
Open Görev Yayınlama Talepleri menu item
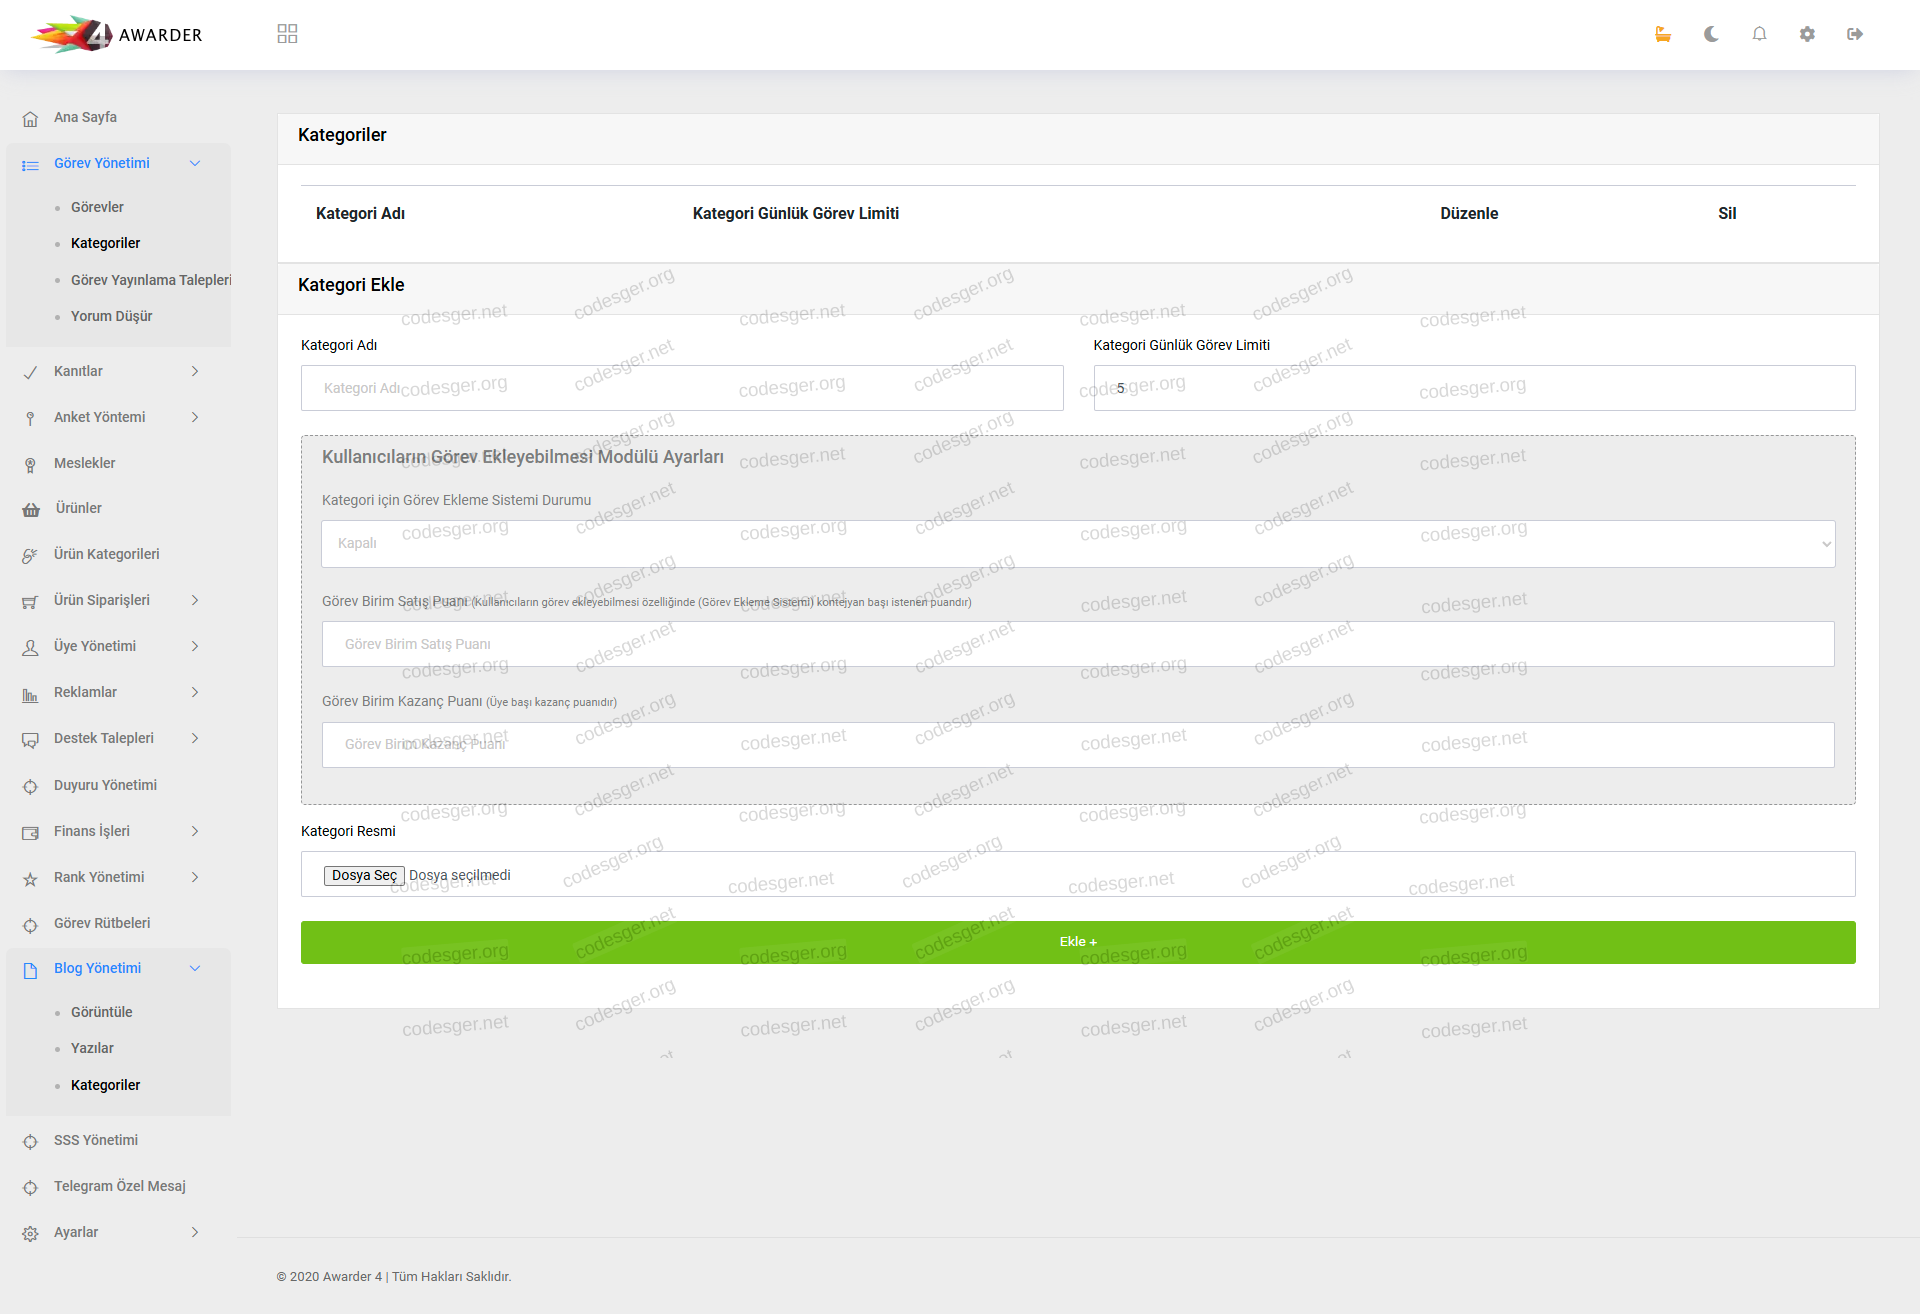pyautogui.click(x=150, y=280)
